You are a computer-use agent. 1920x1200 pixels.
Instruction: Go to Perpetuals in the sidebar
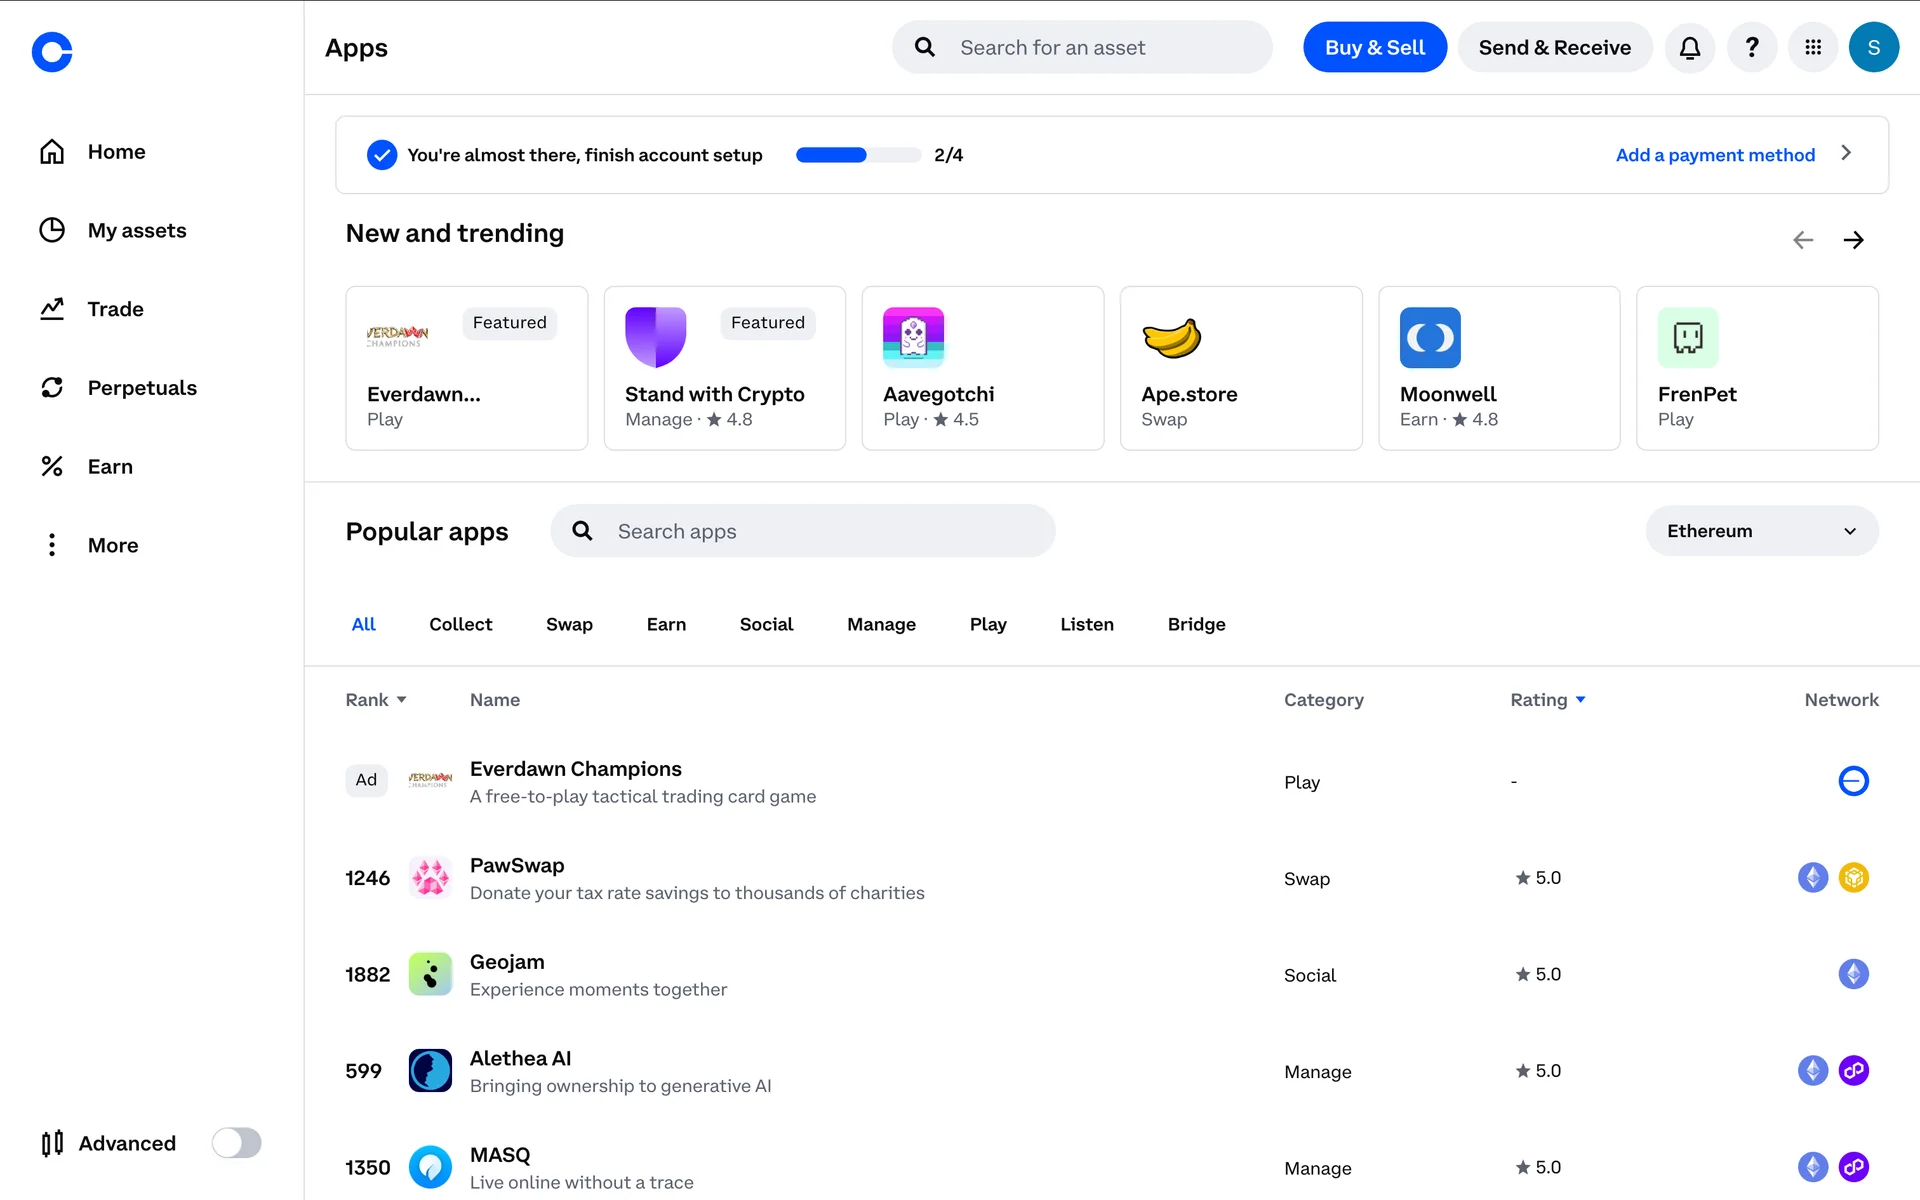141,388
